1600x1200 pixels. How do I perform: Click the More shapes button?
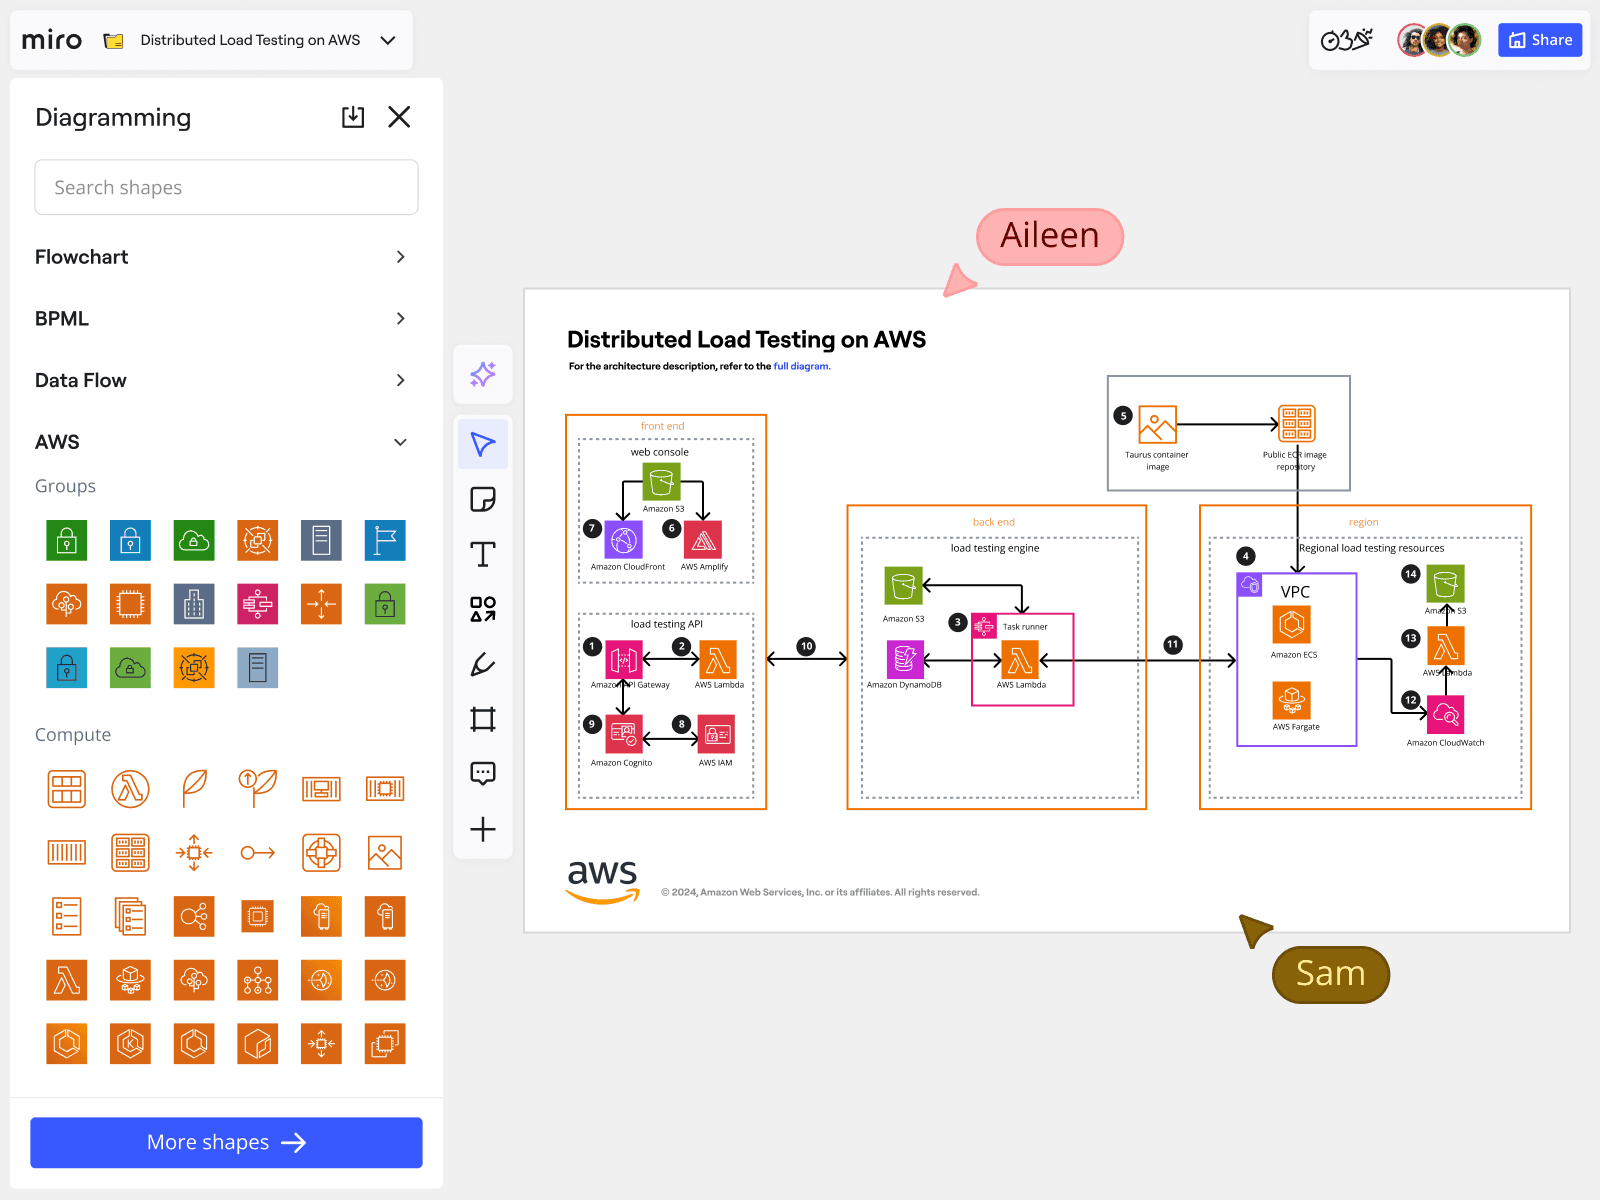226,1142
